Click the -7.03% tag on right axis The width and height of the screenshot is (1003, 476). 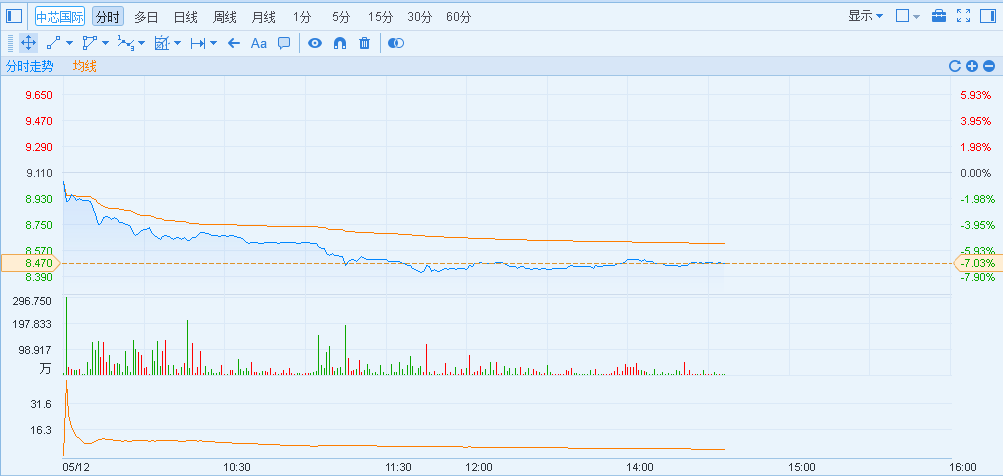pos(978,263)
